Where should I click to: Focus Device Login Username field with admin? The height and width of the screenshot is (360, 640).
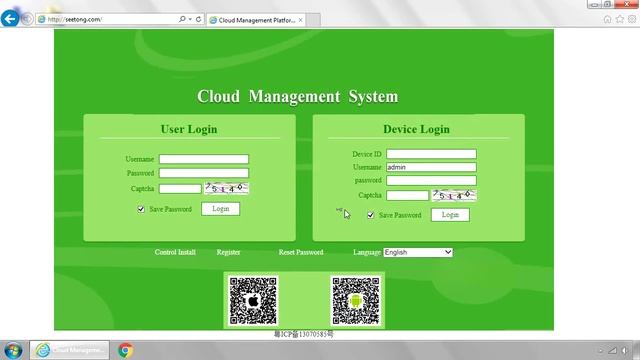tap(431, 167)
